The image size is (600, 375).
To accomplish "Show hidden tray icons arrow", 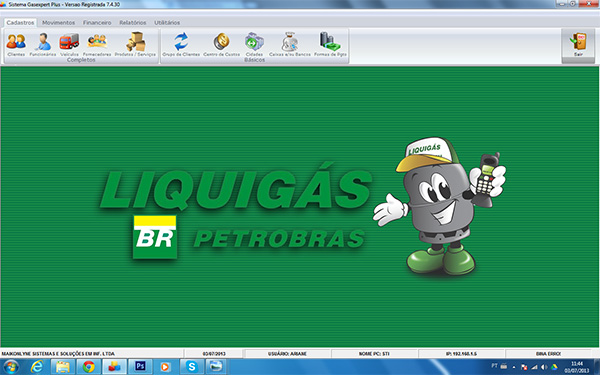I will [514, 367].
